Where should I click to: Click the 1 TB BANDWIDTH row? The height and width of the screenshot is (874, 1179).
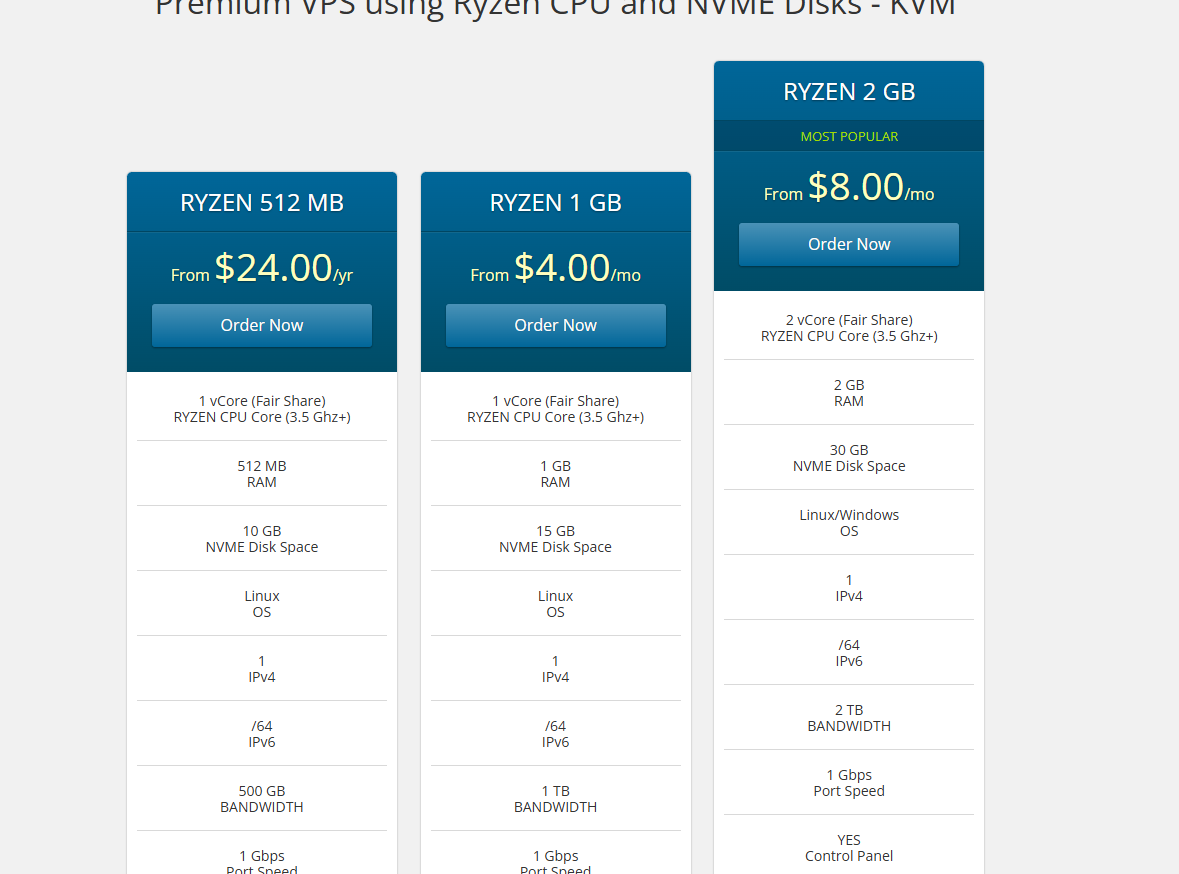coord(555,799)
